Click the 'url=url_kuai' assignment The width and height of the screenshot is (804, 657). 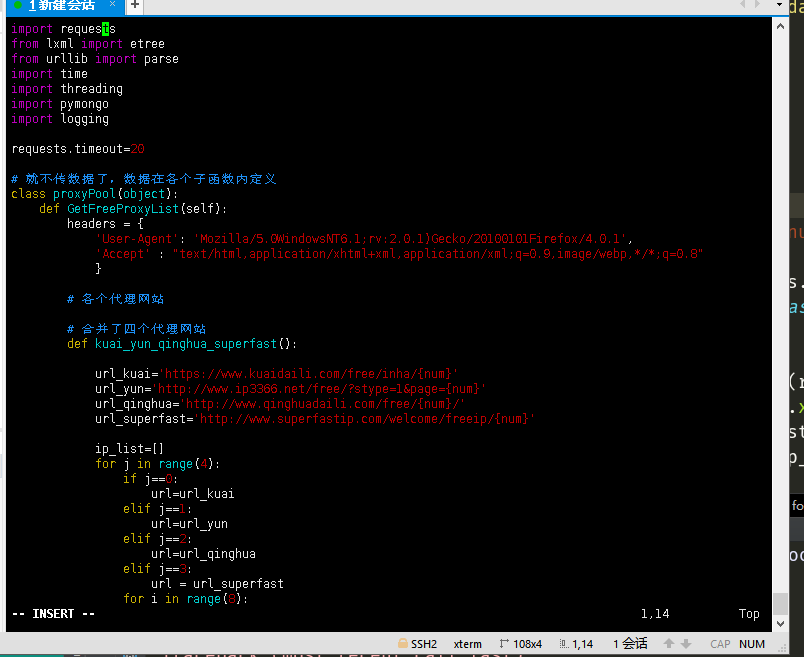coord(192,494)
